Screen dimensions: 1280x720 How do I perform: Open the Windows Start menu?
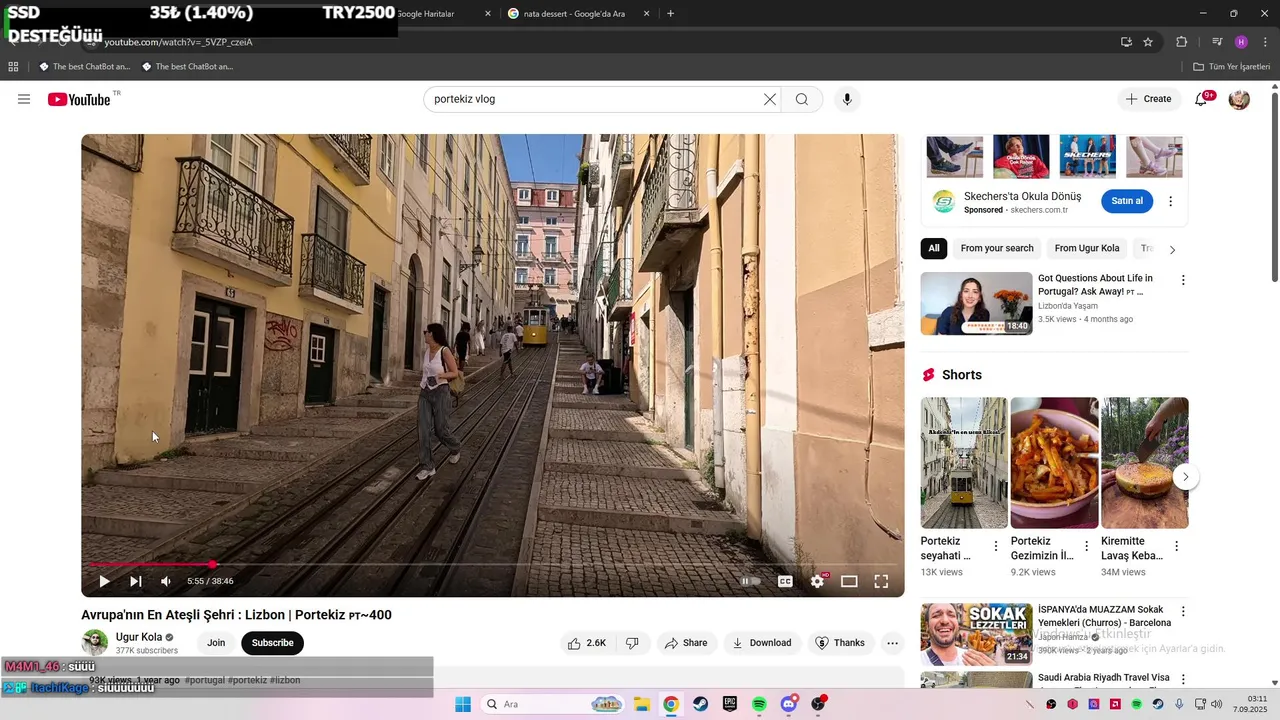click(463, 704)
